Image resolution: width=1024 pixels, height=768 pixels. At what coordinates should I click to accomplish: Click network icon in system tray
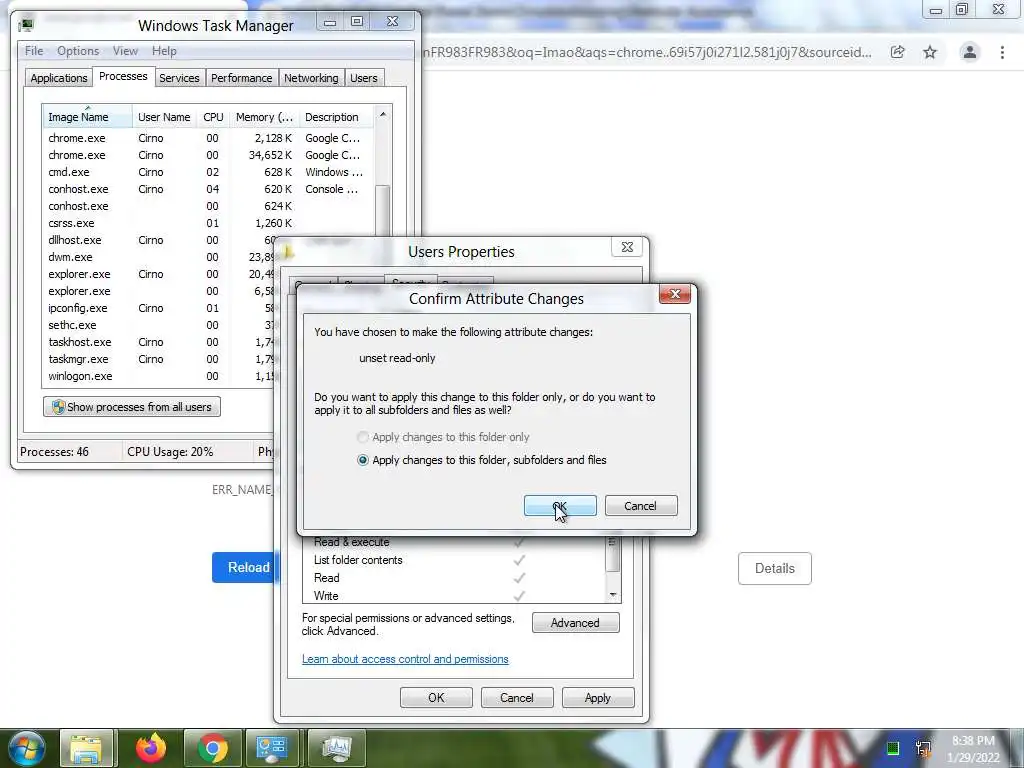pyautogui.click(x=923, y=748)
